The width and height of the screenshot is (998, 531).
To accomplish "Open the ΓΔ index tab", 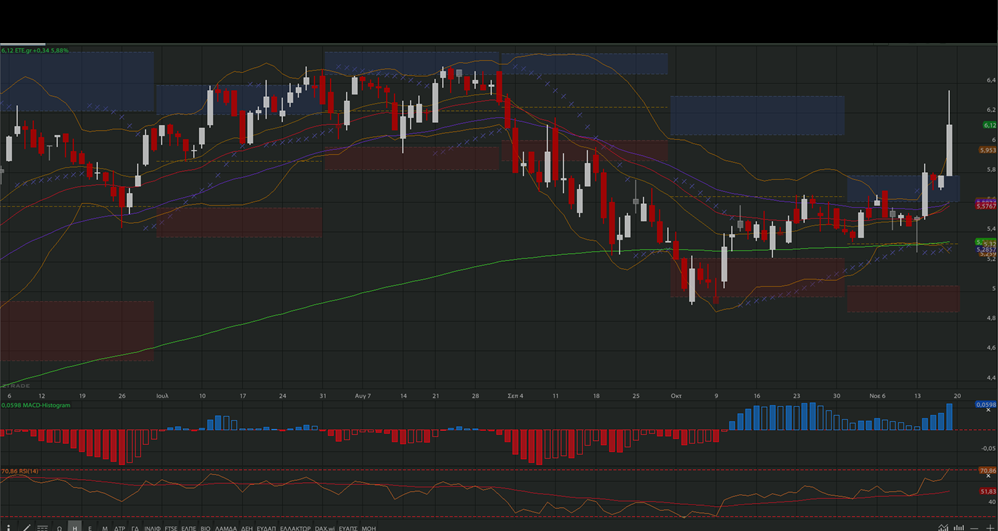I will pos(135,528).
